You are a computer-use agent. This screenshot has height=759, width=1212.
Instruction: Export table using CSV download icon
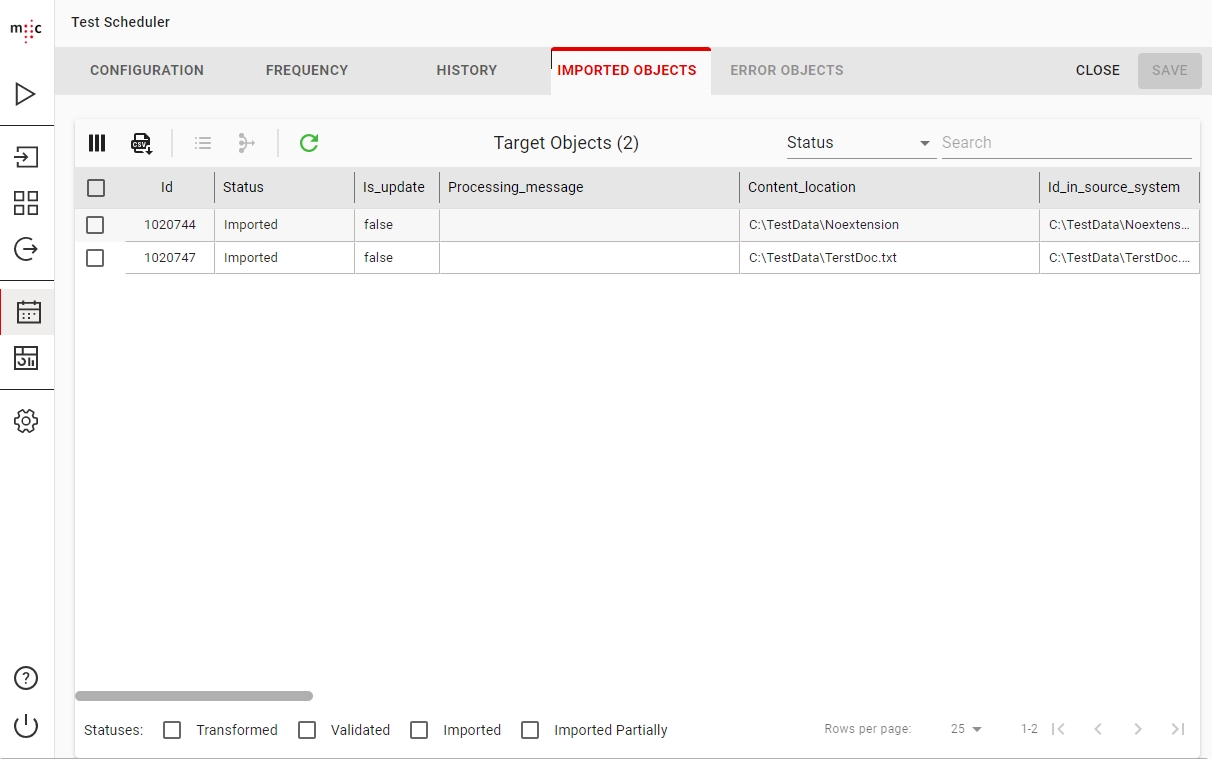[x=141, y=143]
